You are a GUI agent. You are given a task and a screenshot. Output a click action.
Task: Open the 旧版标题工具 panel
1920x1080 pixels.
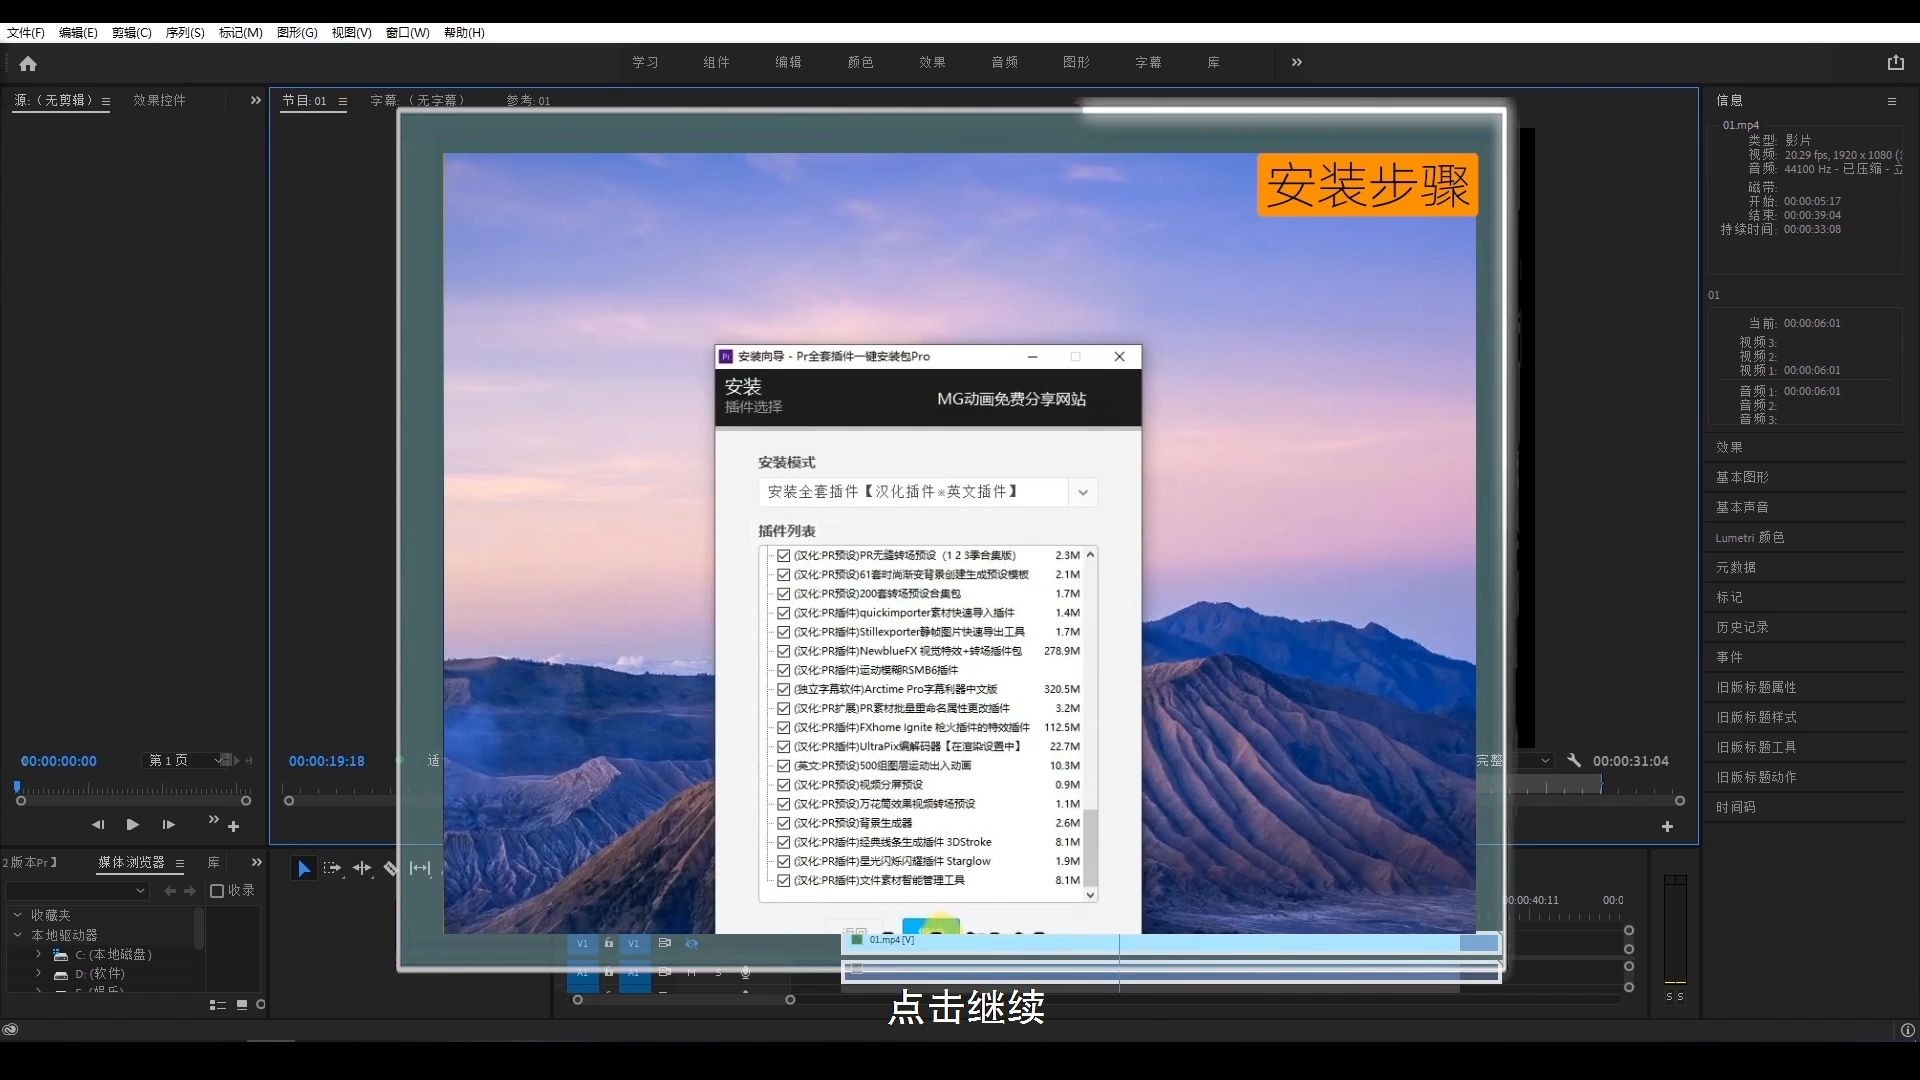click(1757, 748)
